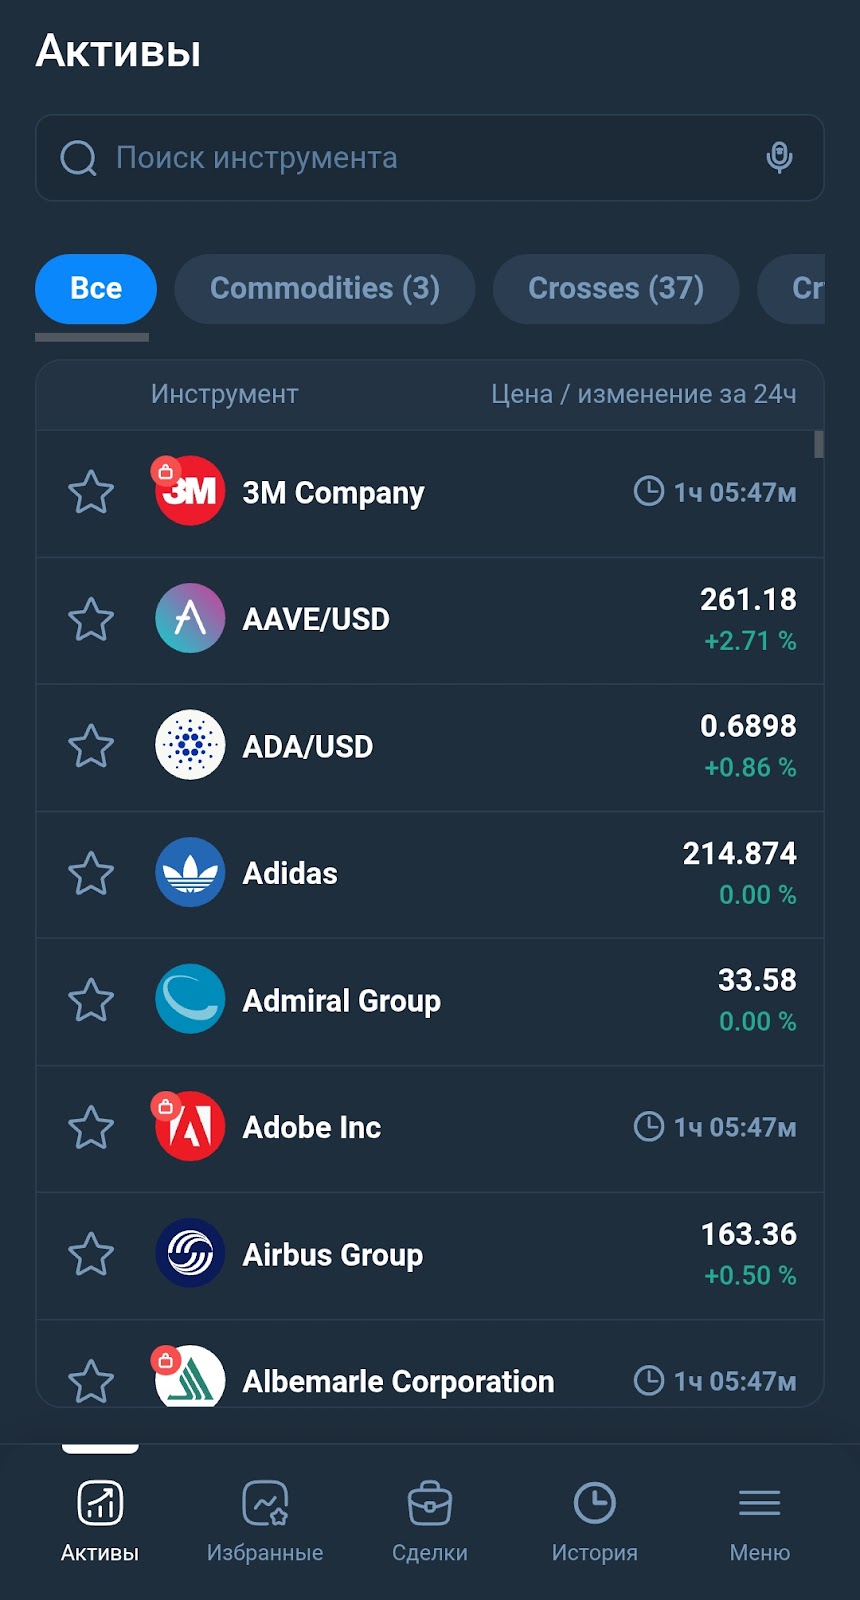The image size is (860, 1600).
Task: Toggle favorite star for 3M Company
Action: [91, 492]
